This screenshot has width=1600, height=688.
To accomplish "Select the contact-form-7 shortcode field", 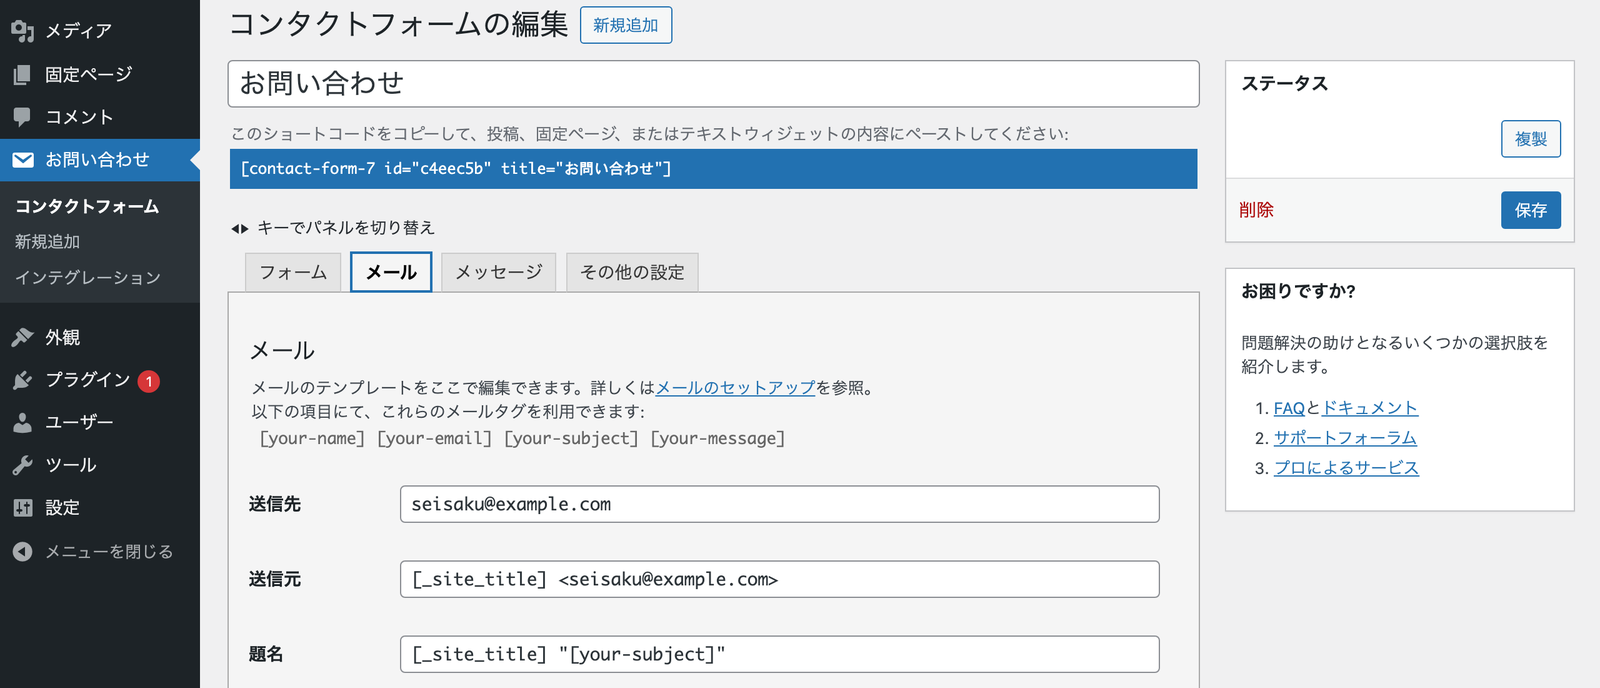I will [x=714, y=169].
